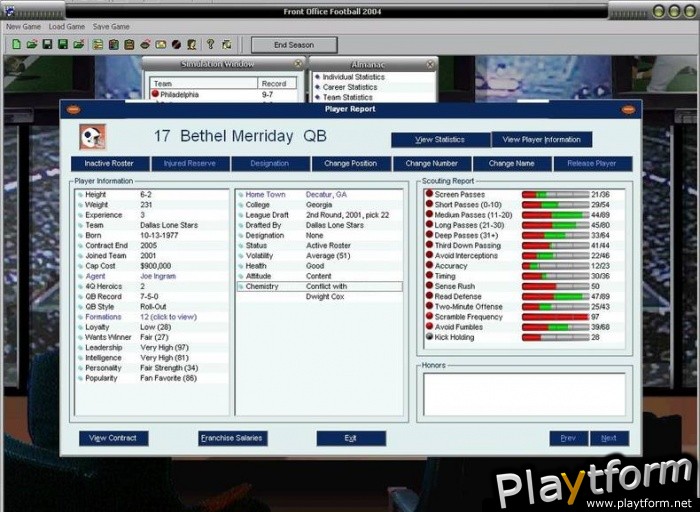Viewport: 700px width, 512px height.
Task: Open the Save Game menu
Action: (x=110, y=26)
